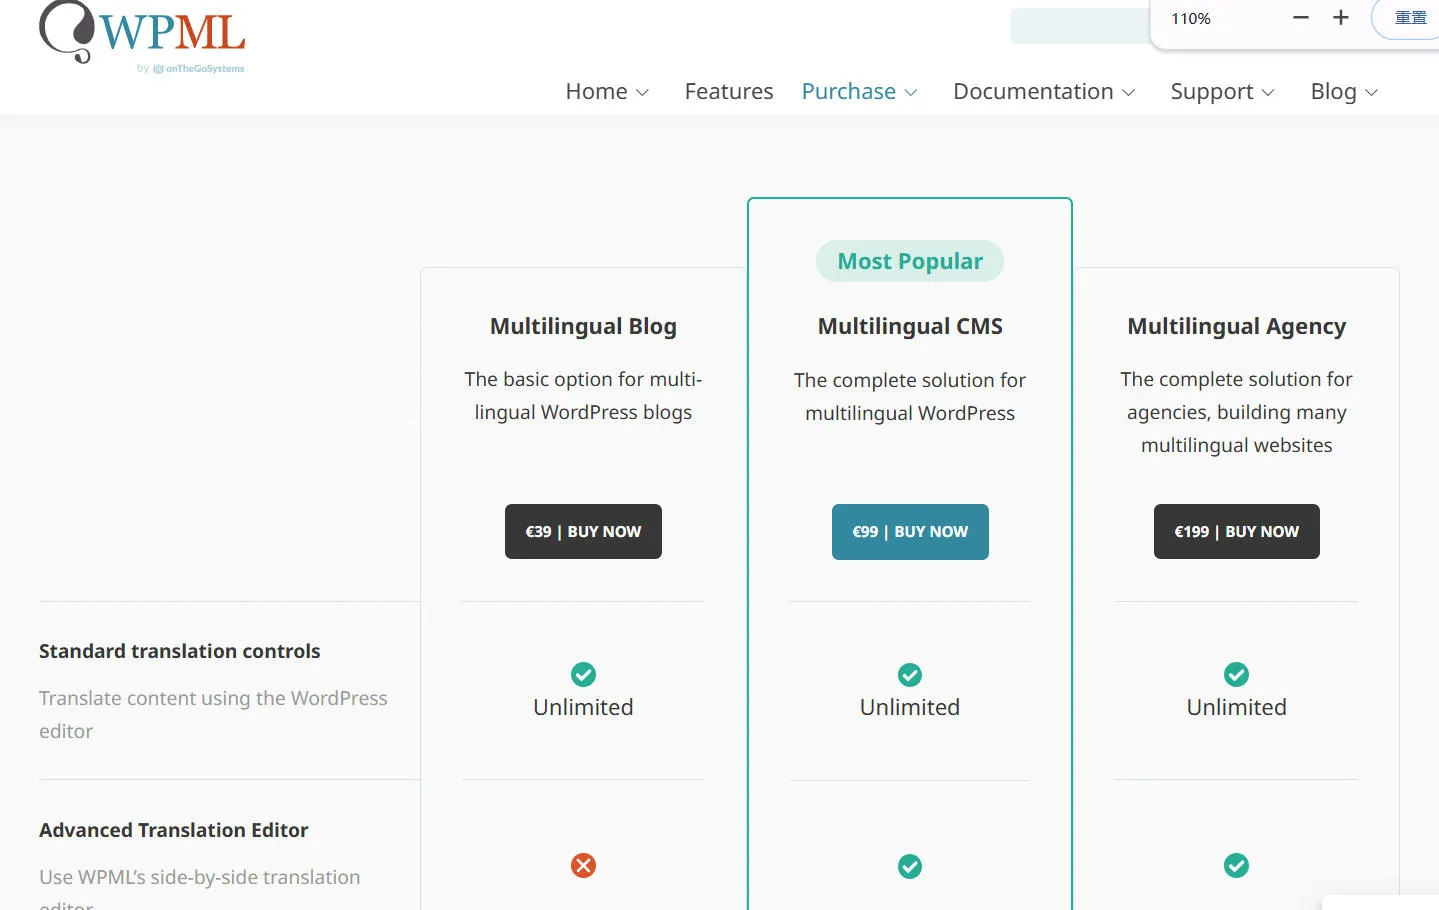The width and height of the screenshot is (1439, 910).
Task: Click the WPML logo
Action: [142, 37]
